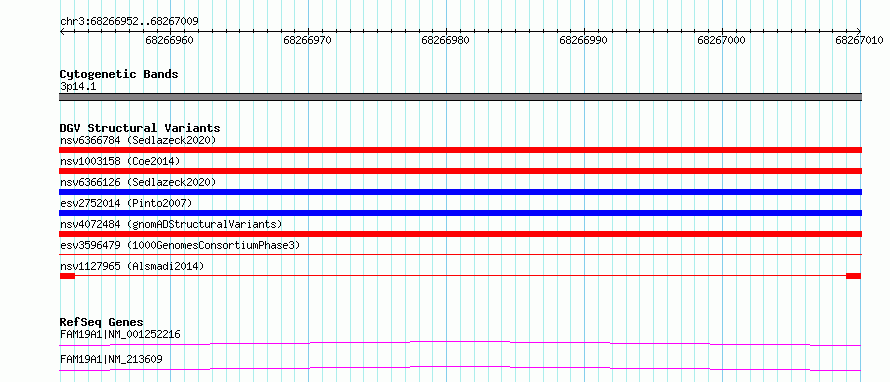This screenshot has height=382, width=890.
Task: Click variant label esv3596479 (1000GenomesConsortiumPhase3)
Action: pos(180,245)
